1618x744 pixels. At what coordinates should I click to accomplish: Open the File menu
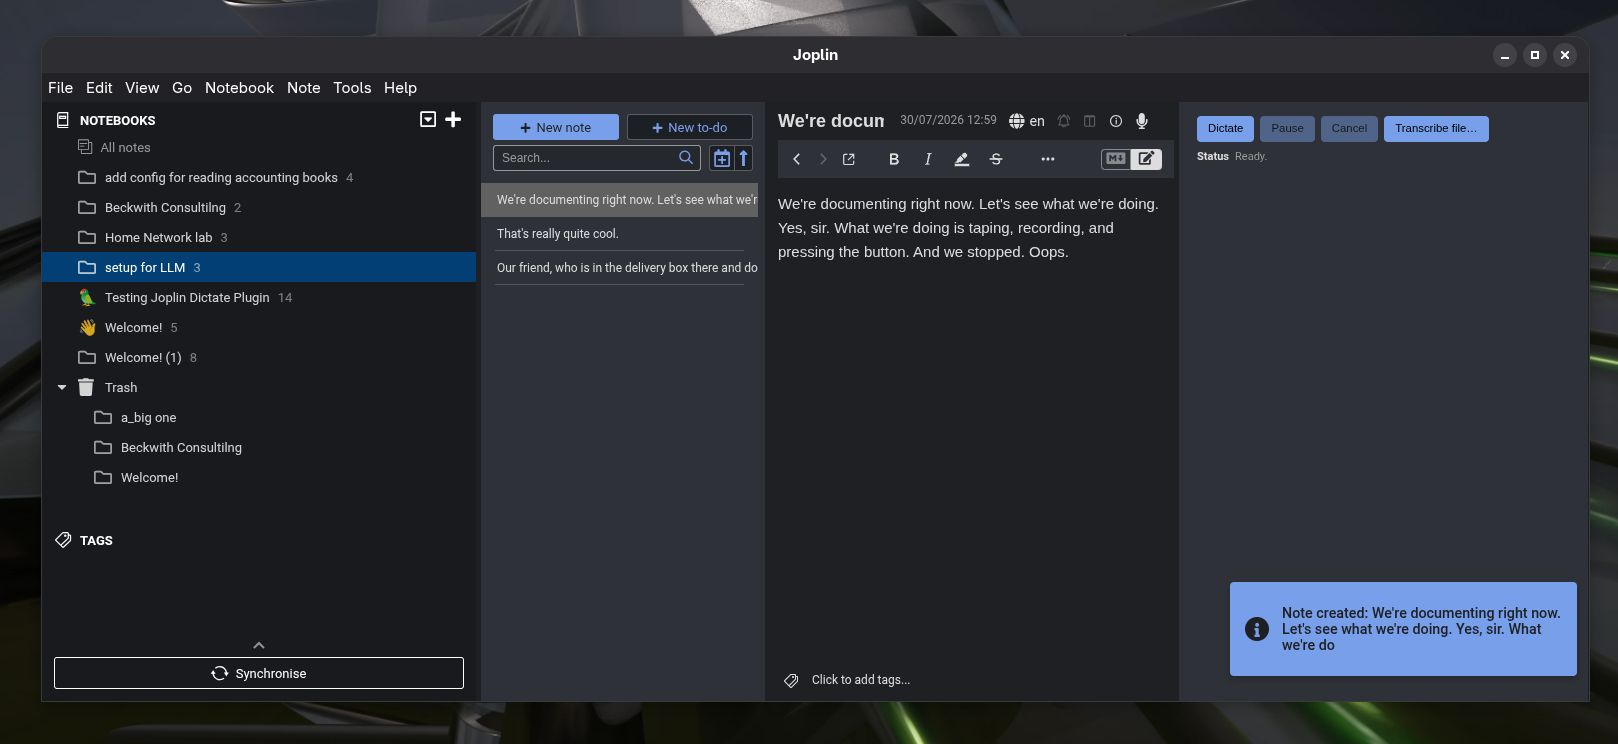(x=61, y=88)
